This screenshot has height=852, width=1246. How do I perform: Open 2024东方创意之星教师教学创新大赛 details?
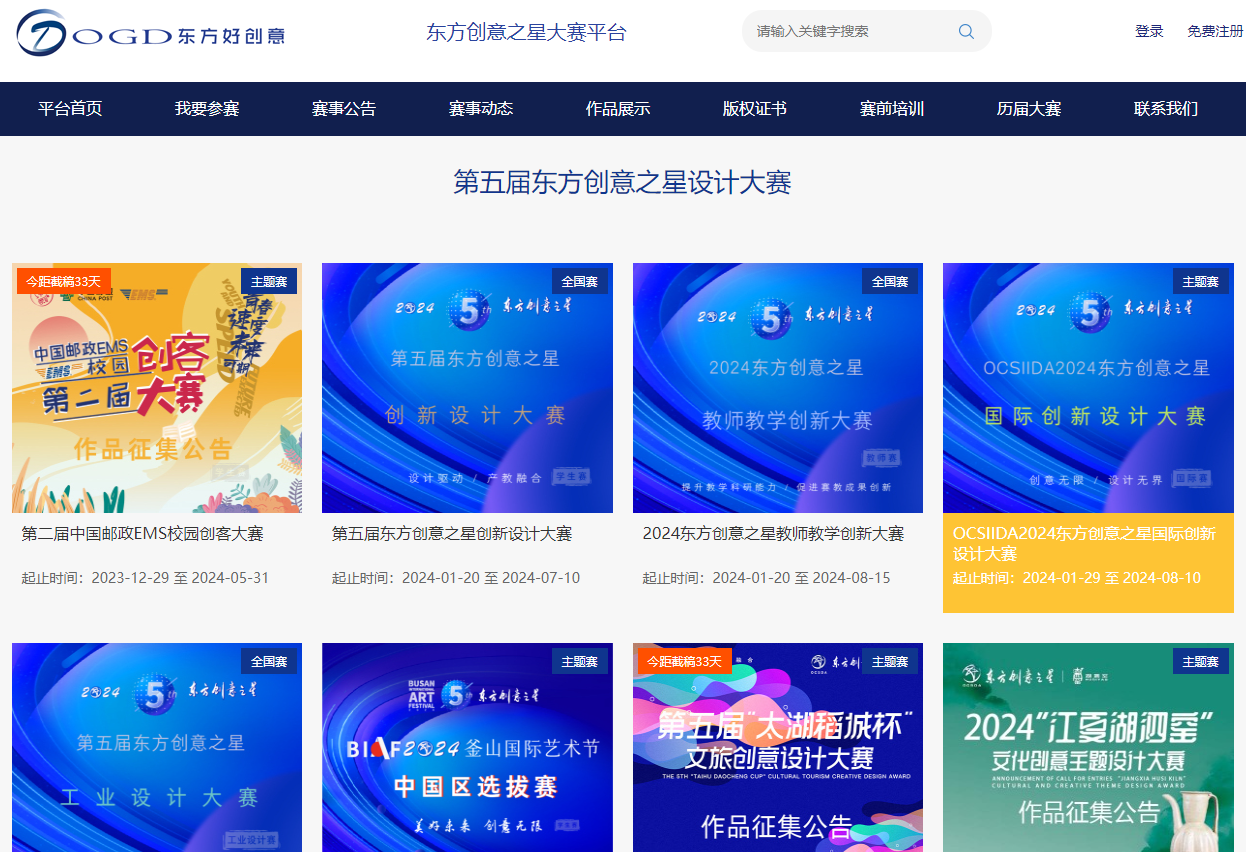point(777,388)
